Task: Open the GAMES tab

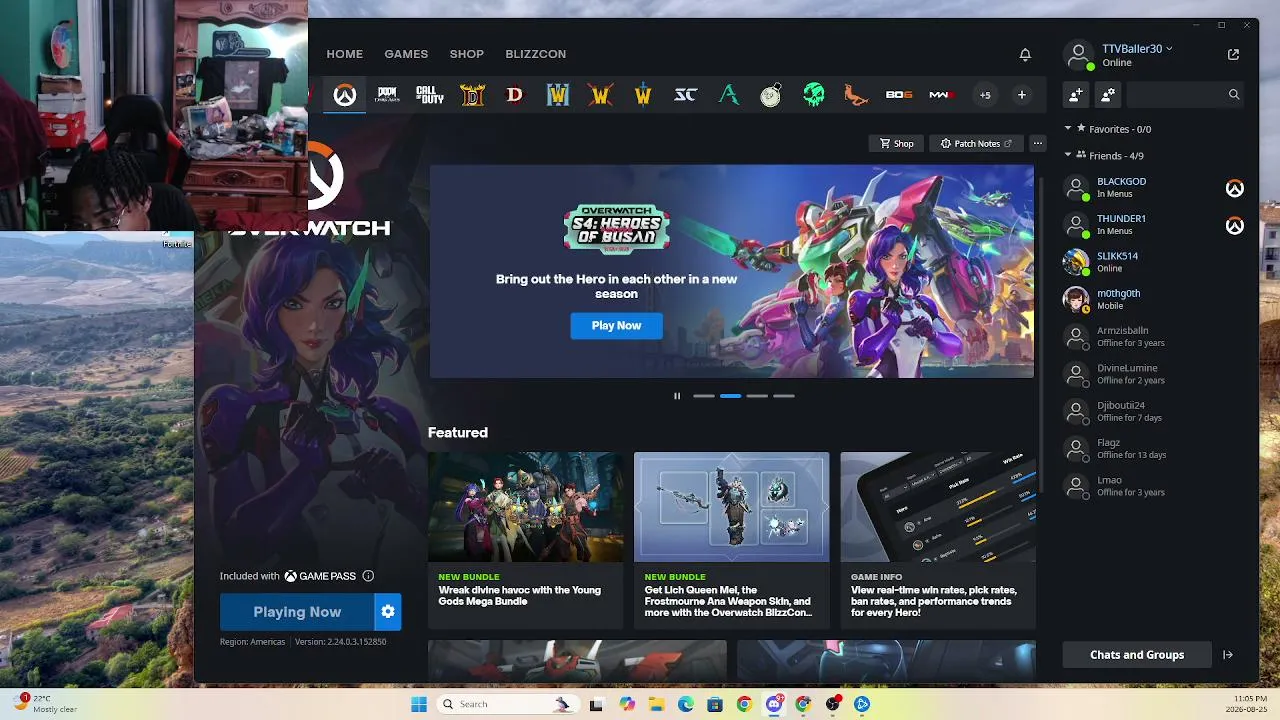Action: point(406,54)
